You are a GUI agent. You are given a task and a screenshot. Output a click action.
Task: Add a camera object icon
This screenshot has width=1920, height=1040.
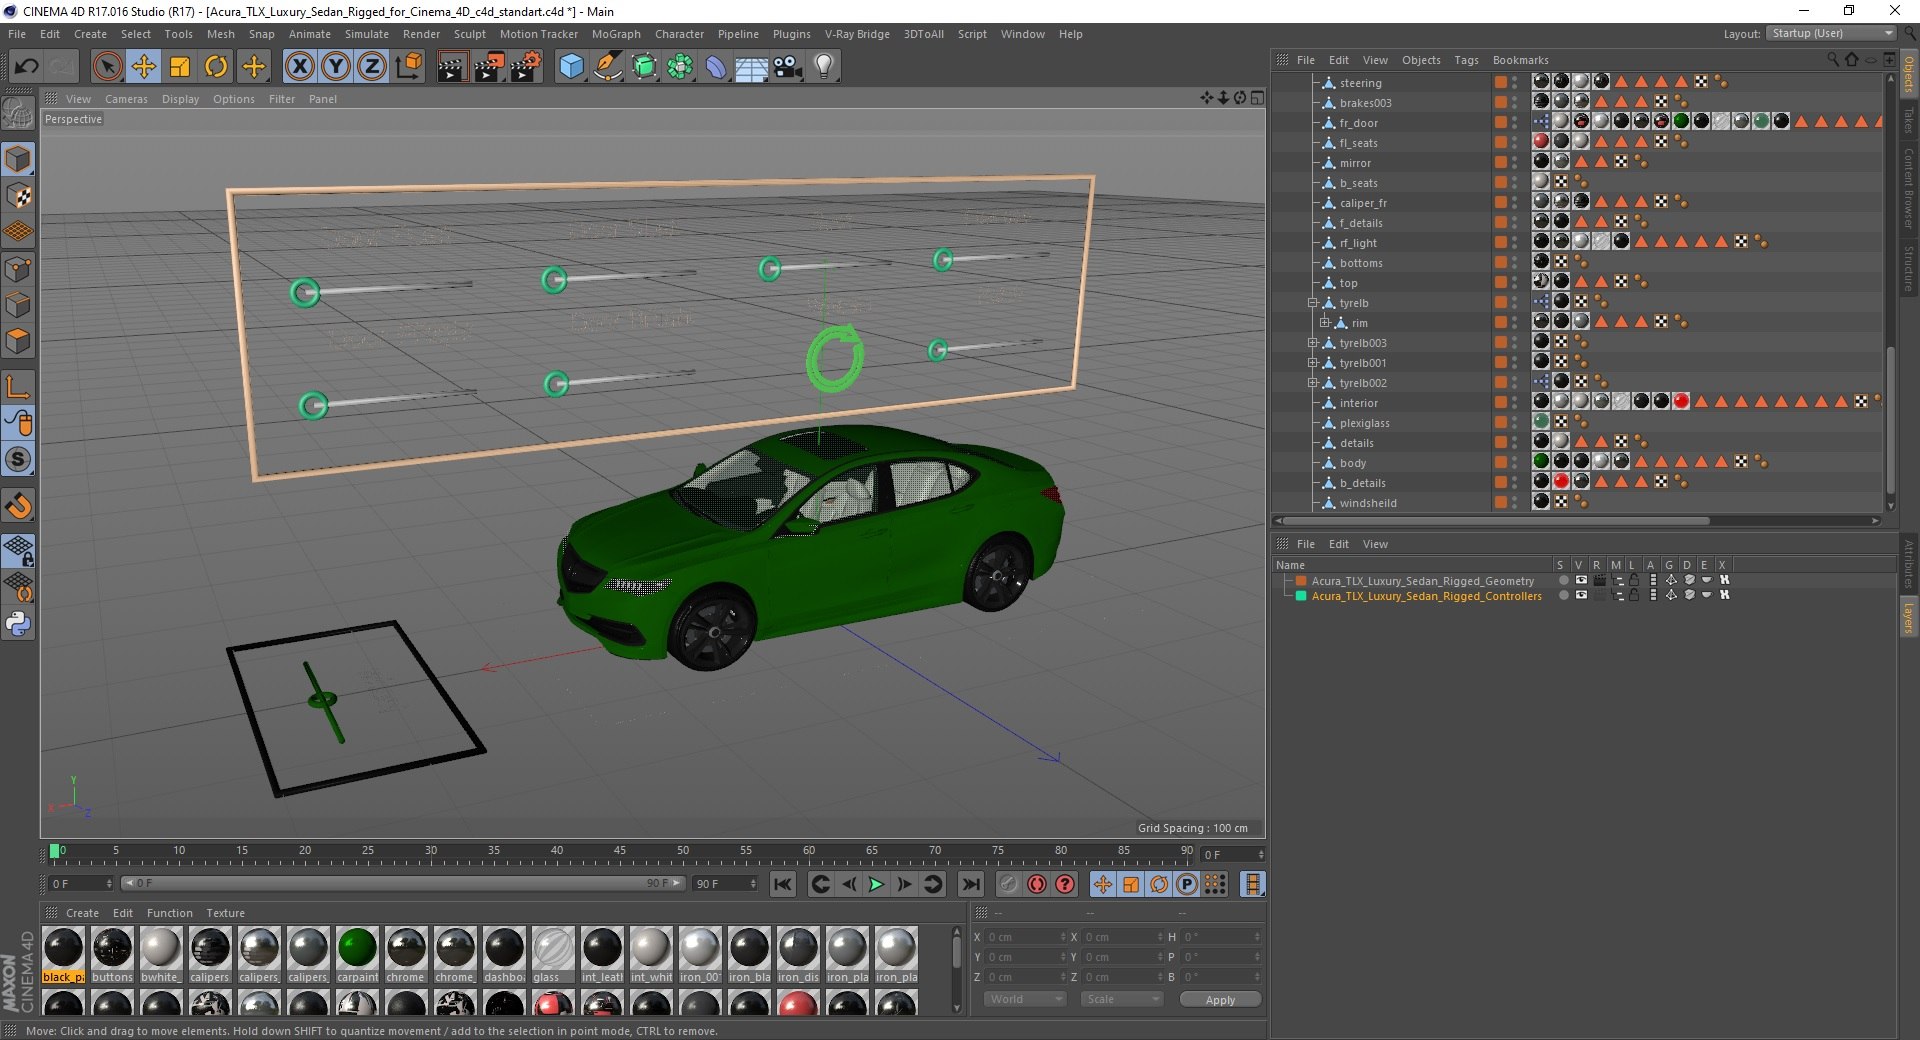[x=788, y=67]
